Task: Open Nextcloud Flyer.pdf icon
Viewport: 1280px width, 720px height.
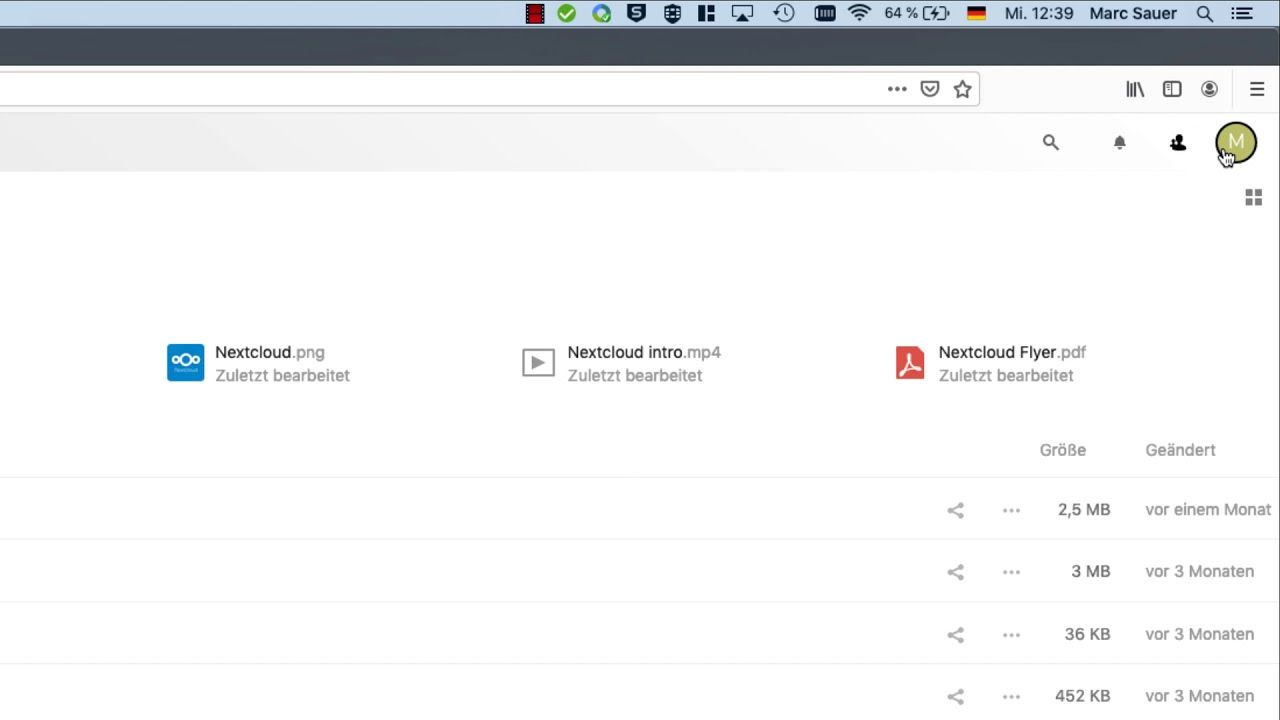Action: coord(910,362)
